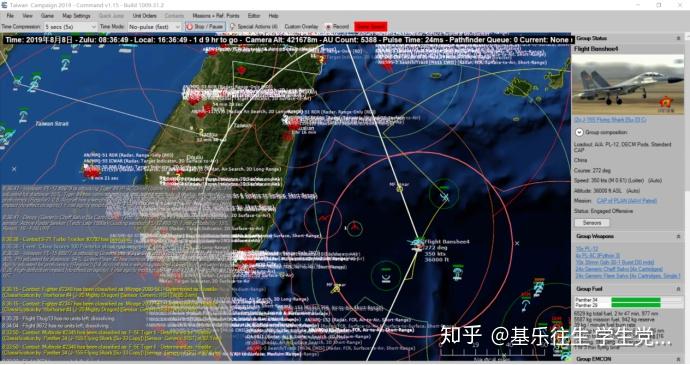
Task: Click the red button beside Record
Action: point(371,27)
